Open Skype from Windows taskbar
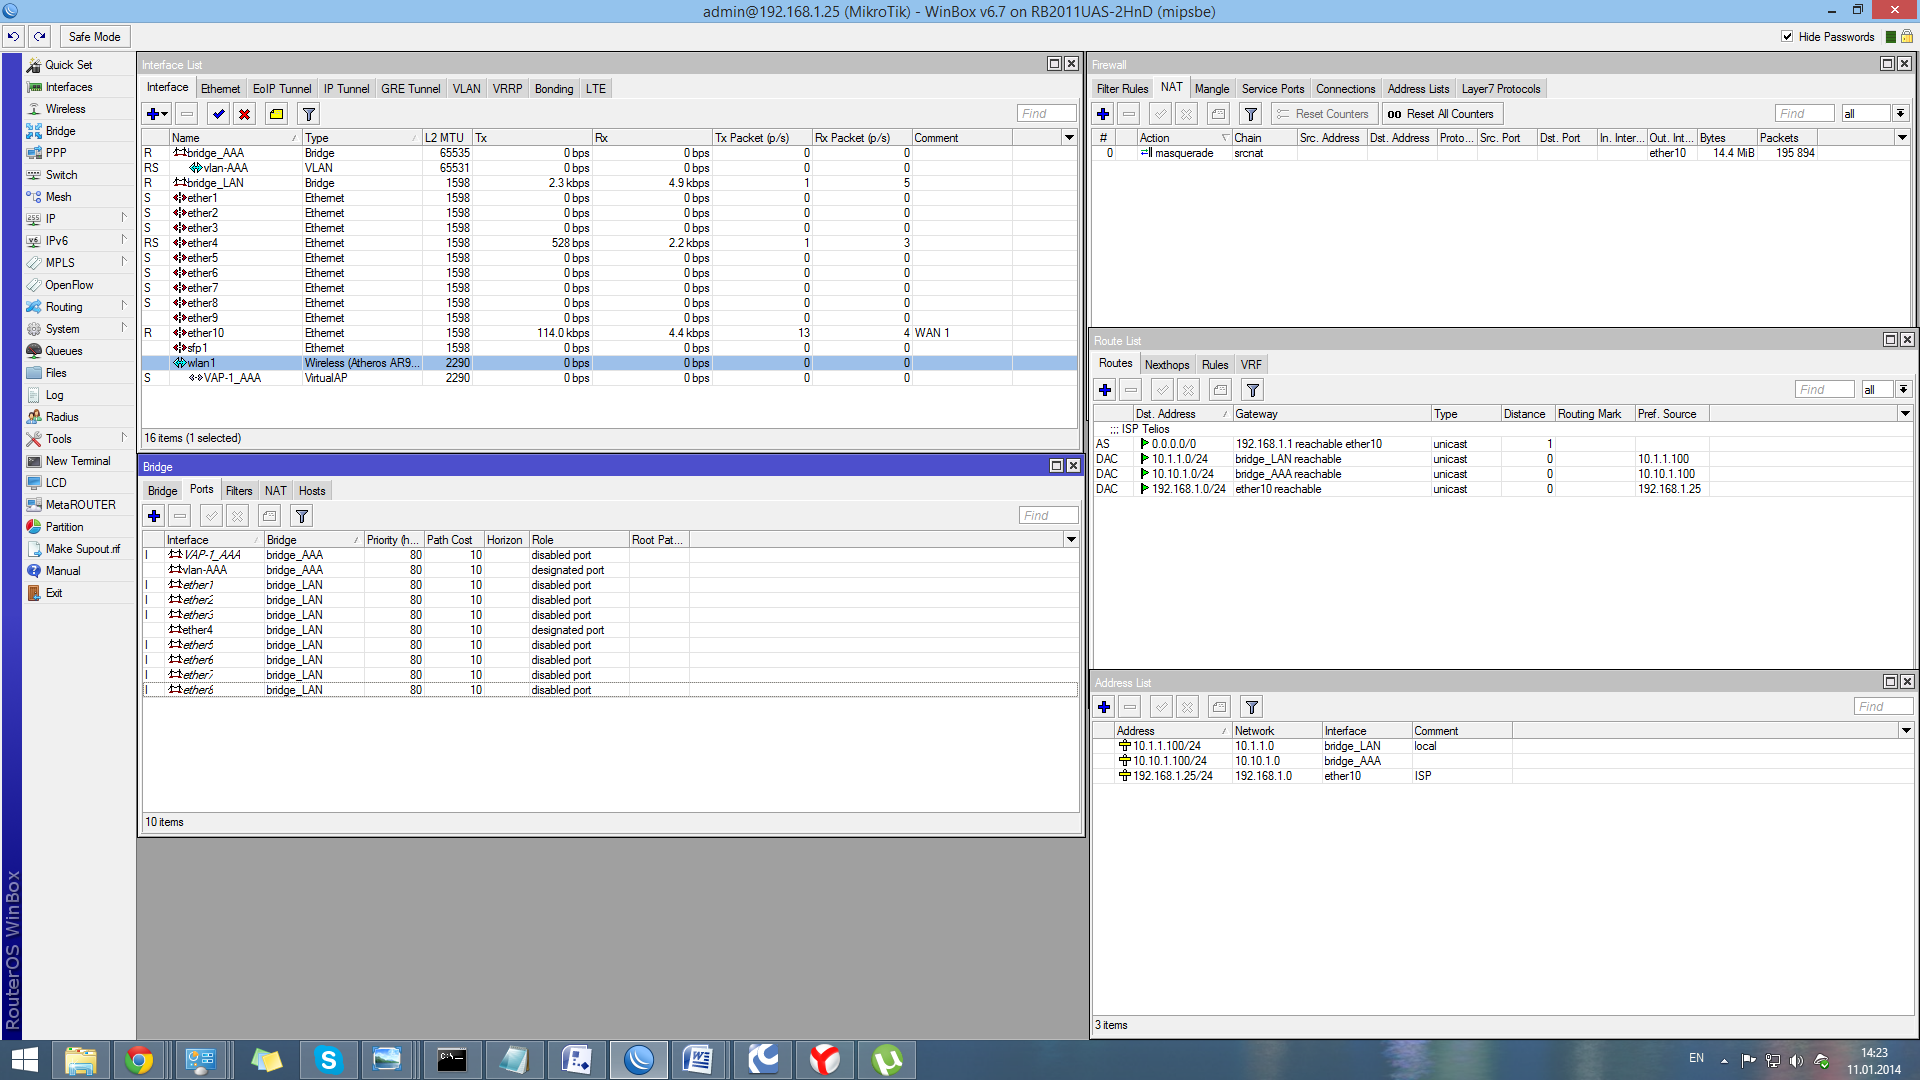The width and height of the screenshot is (1920, 1080). (x=328, y=1060)
